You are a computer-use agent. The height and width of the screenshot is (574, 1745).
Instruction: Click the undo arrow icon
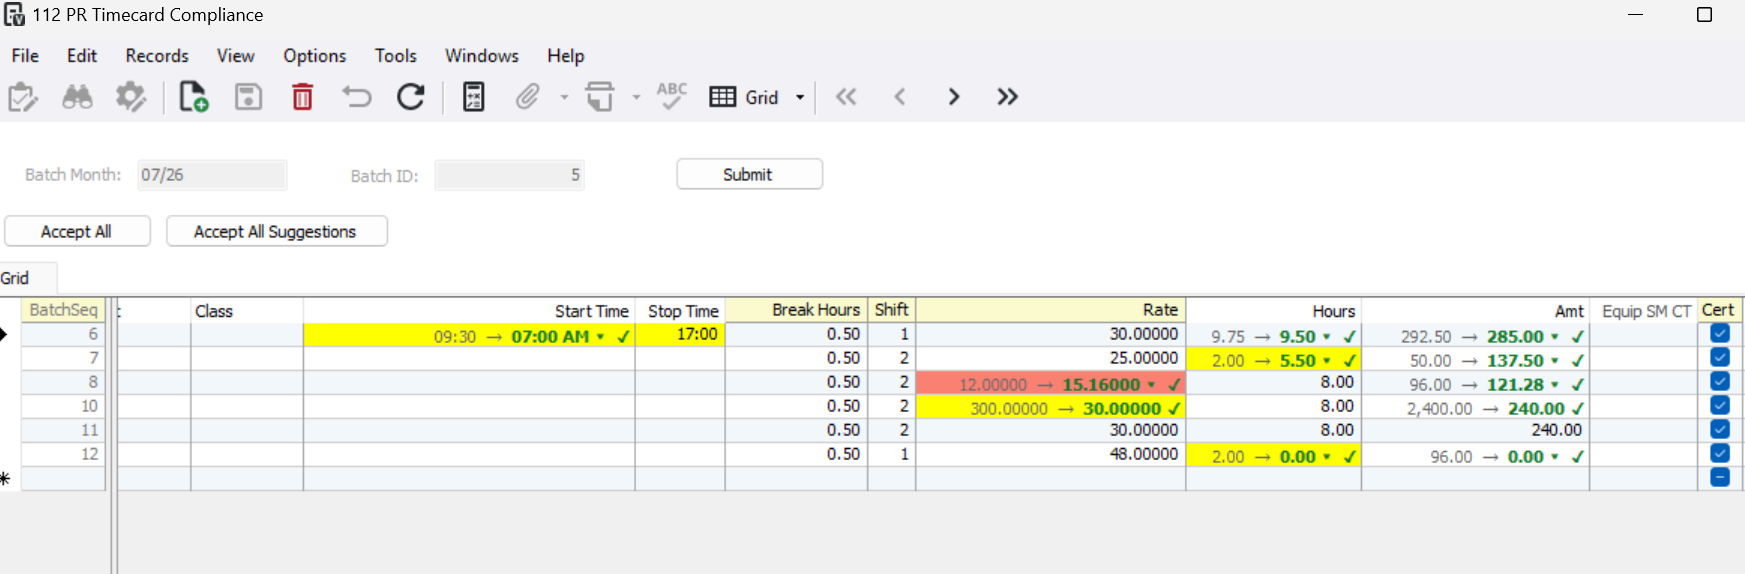click(356, 97)
